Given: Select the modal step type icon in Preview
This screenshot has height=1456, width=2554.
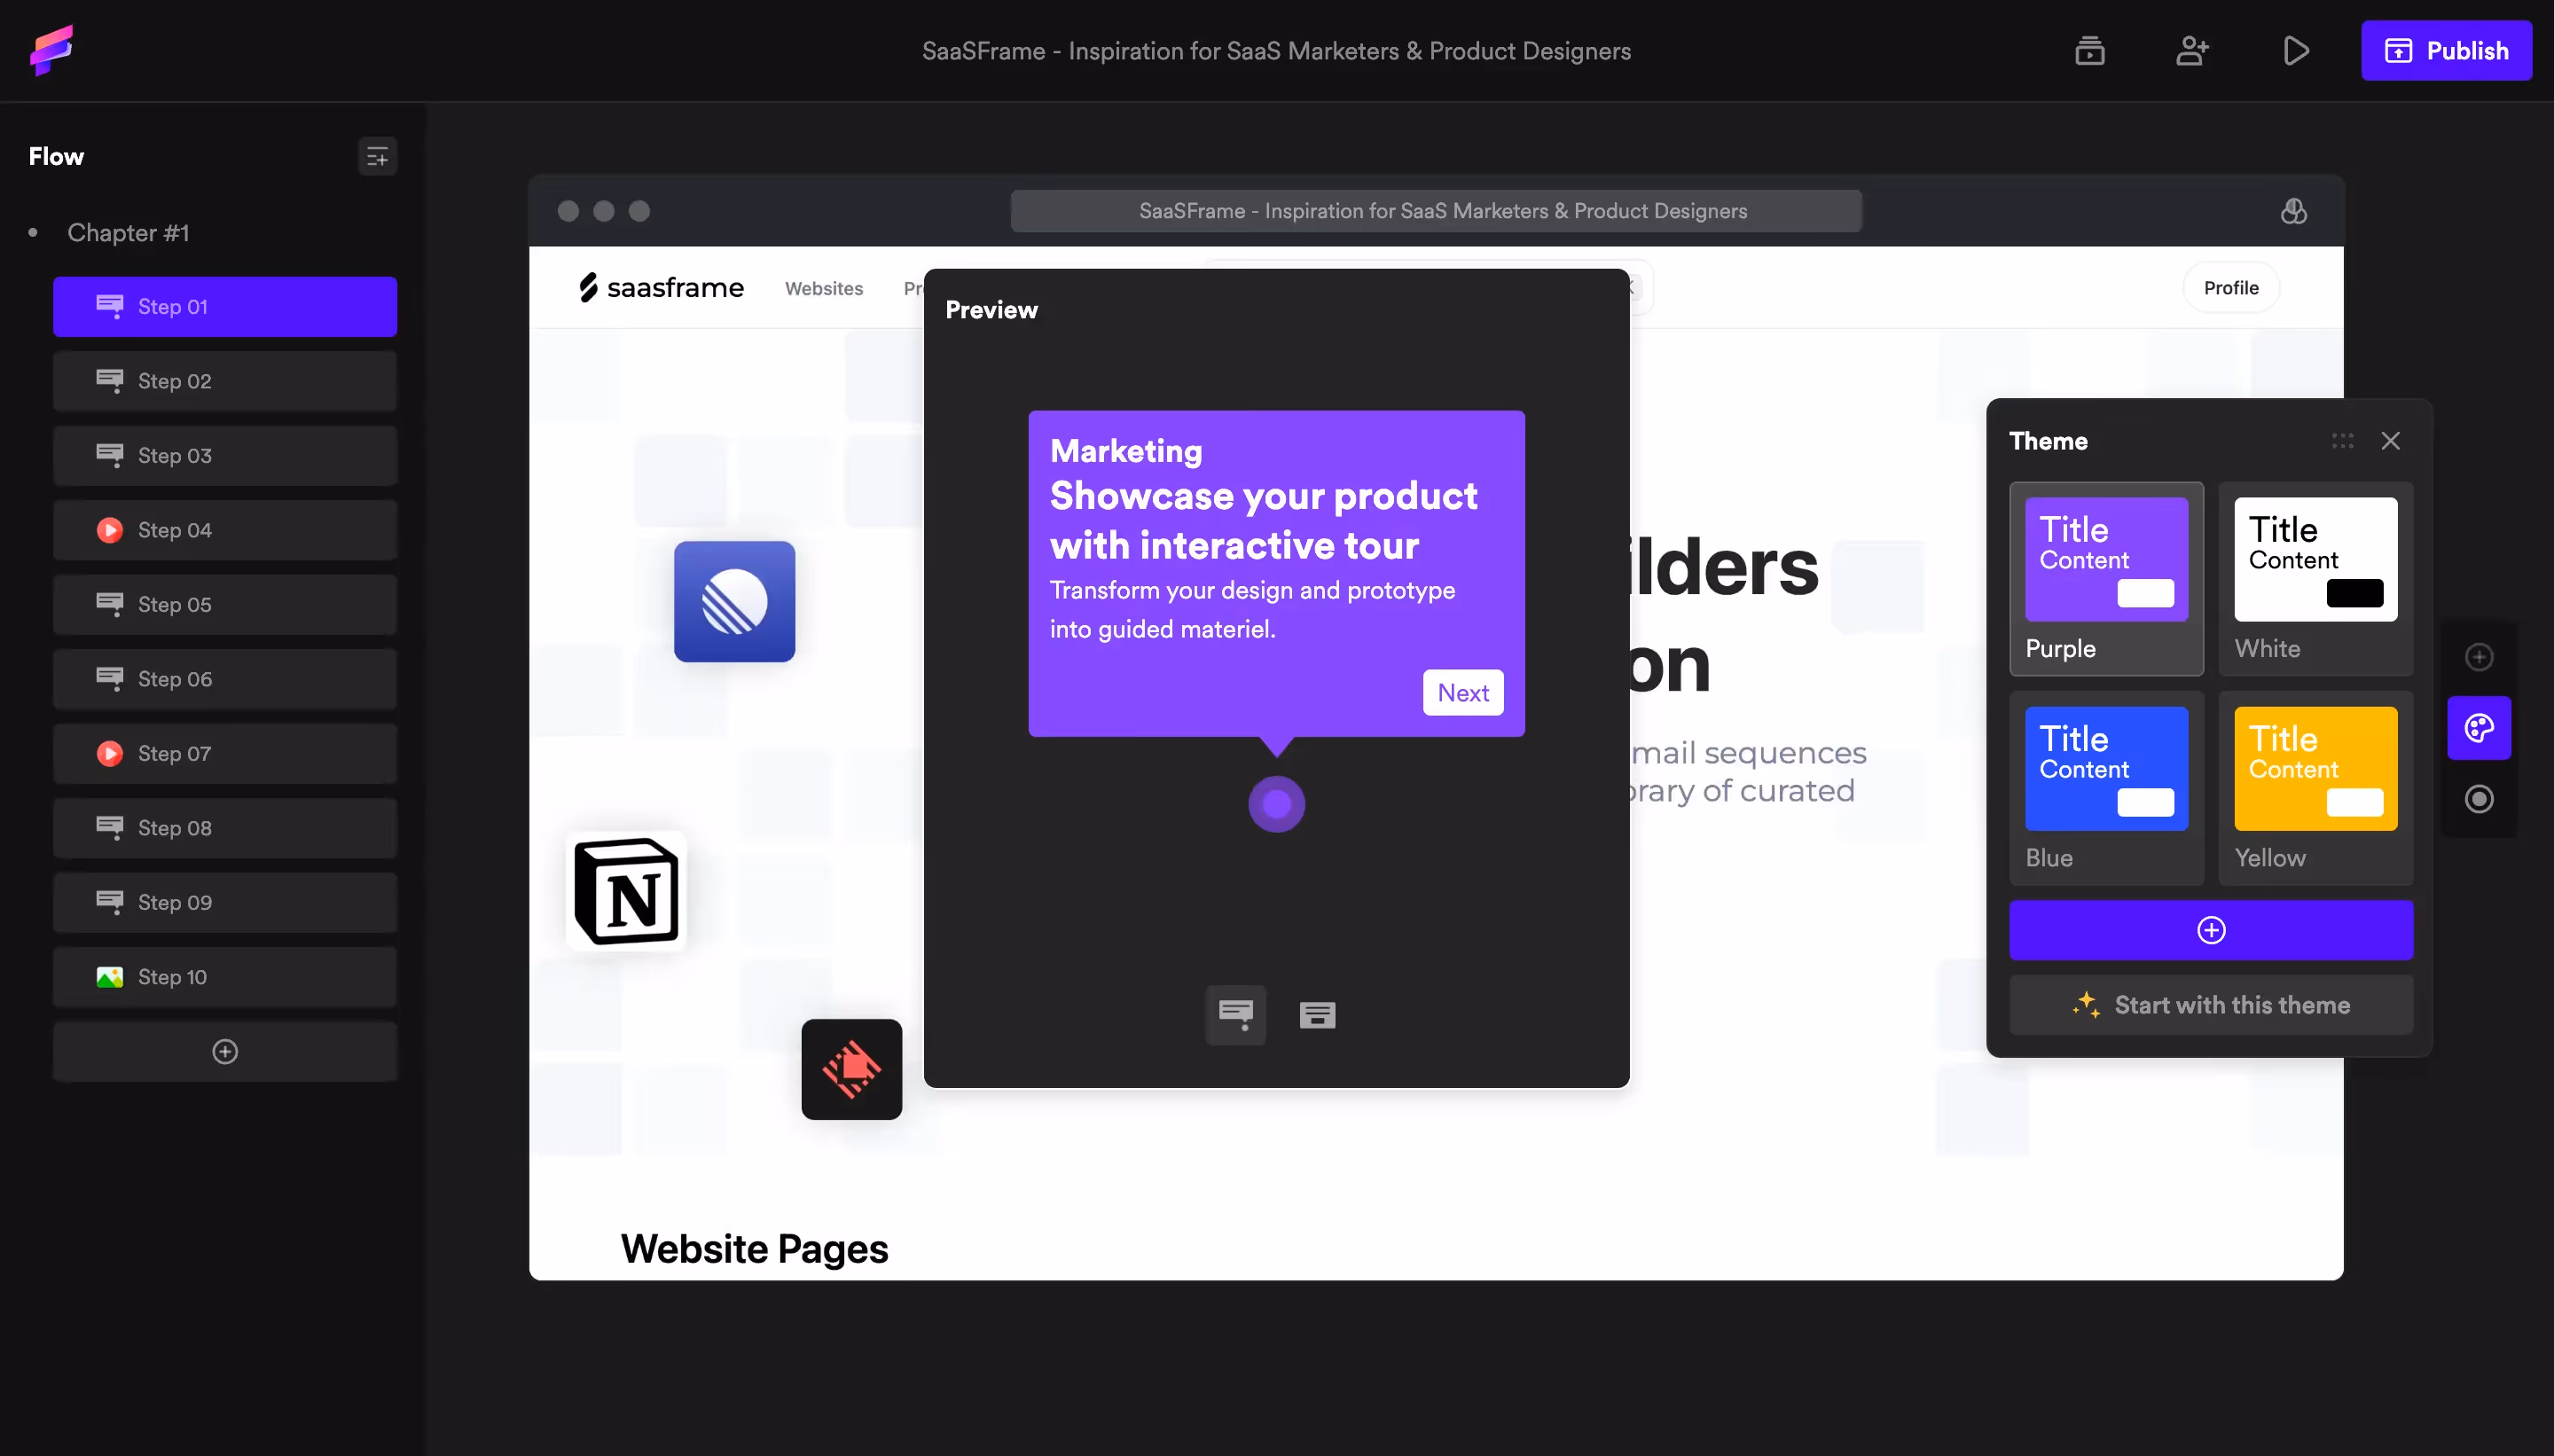Looking at the screenshot, I should [1316, 1014].
